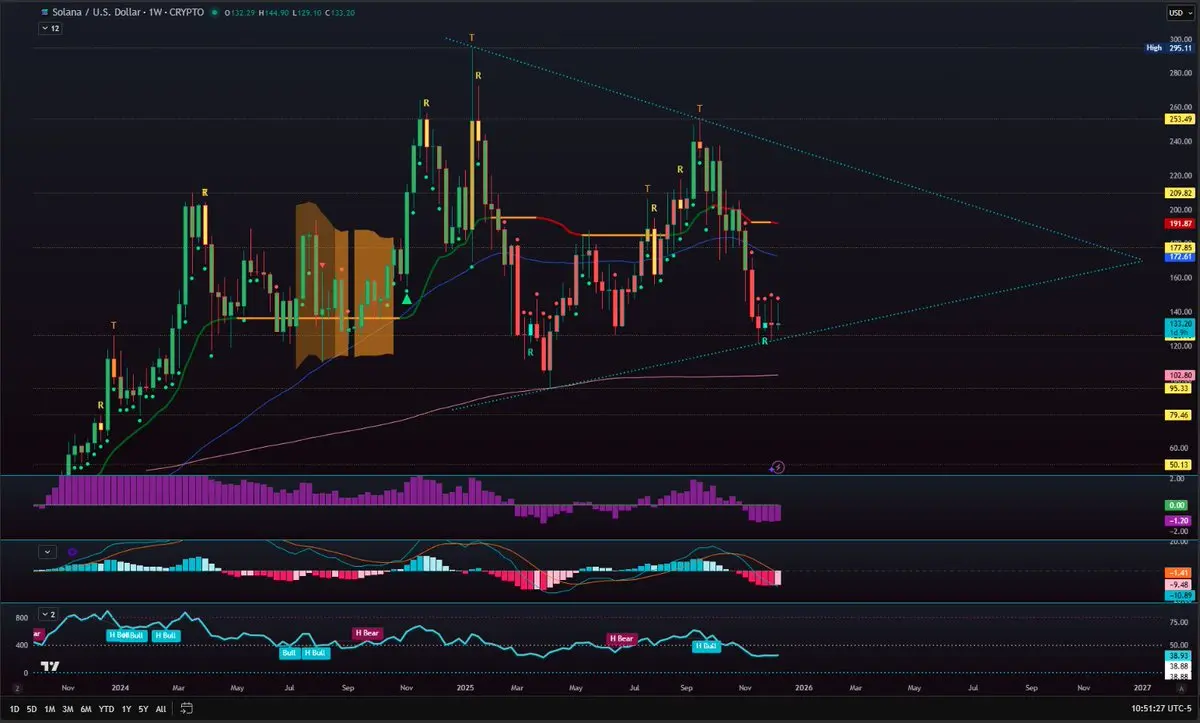
Task: Click the H Bear label near September 2024
Action: [369, 633]
